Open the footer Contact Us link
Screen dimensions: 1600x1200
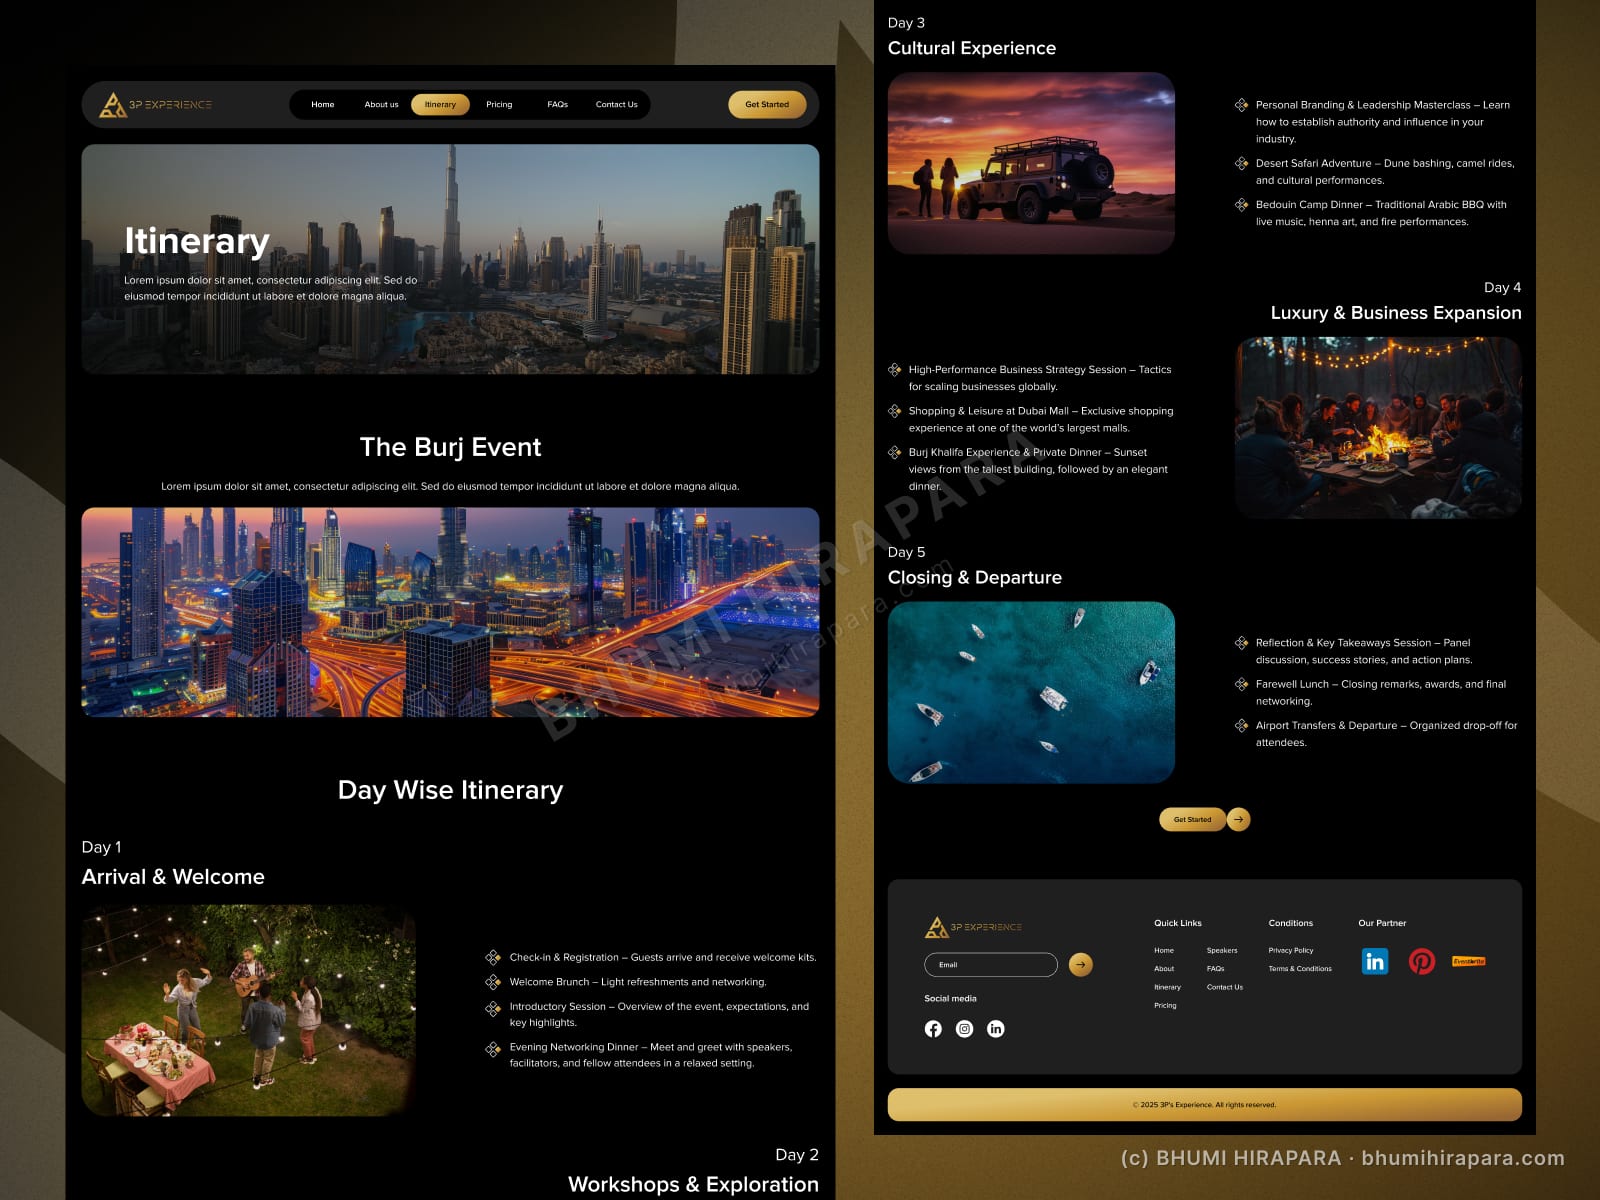(x=1225, y=987)
